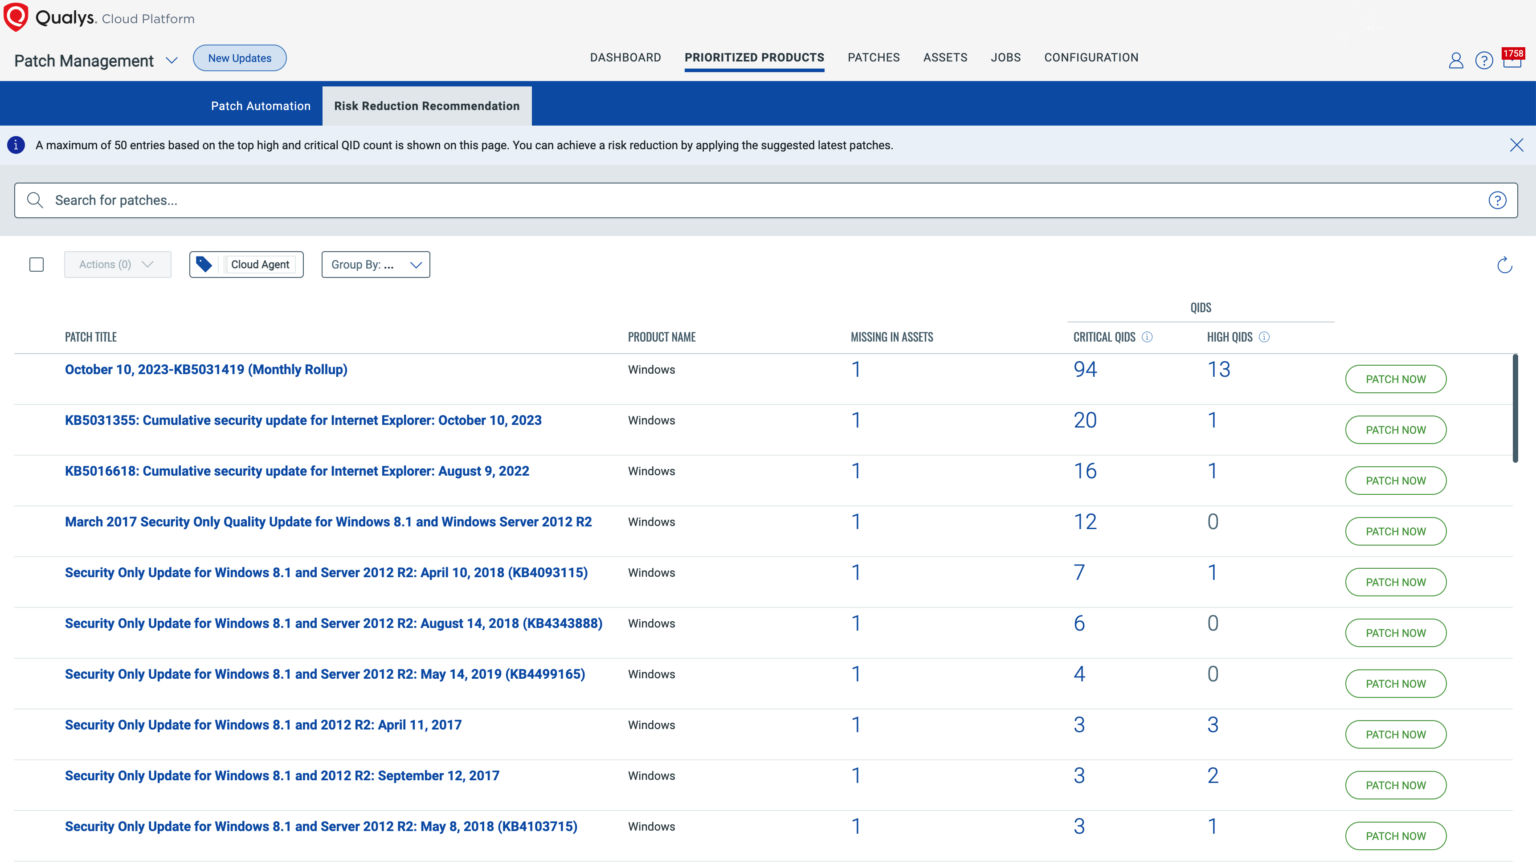This screenshot has height=864, width=1536.
Task: Click the help question mark icon
Action: coord(1484,60)
